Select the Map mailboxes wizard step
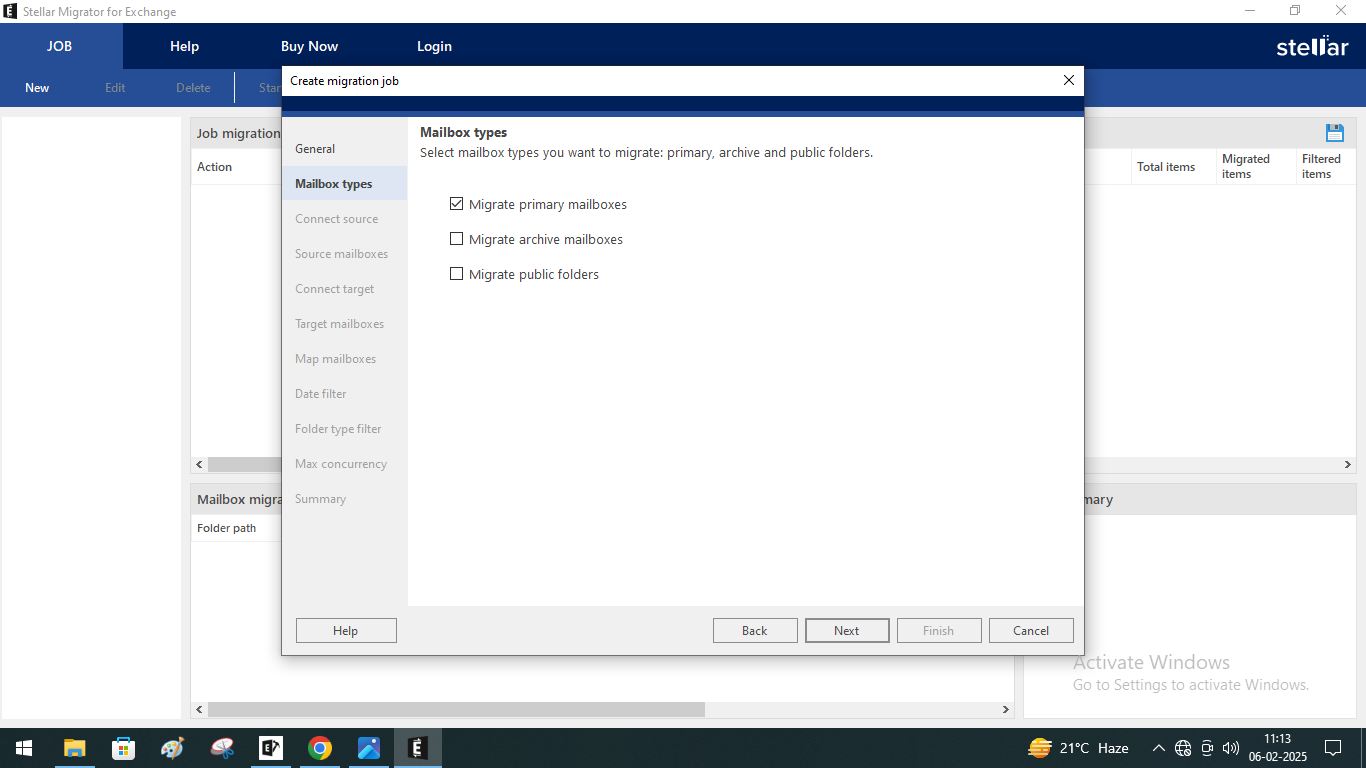The image size is (1366, 768). 344,359
